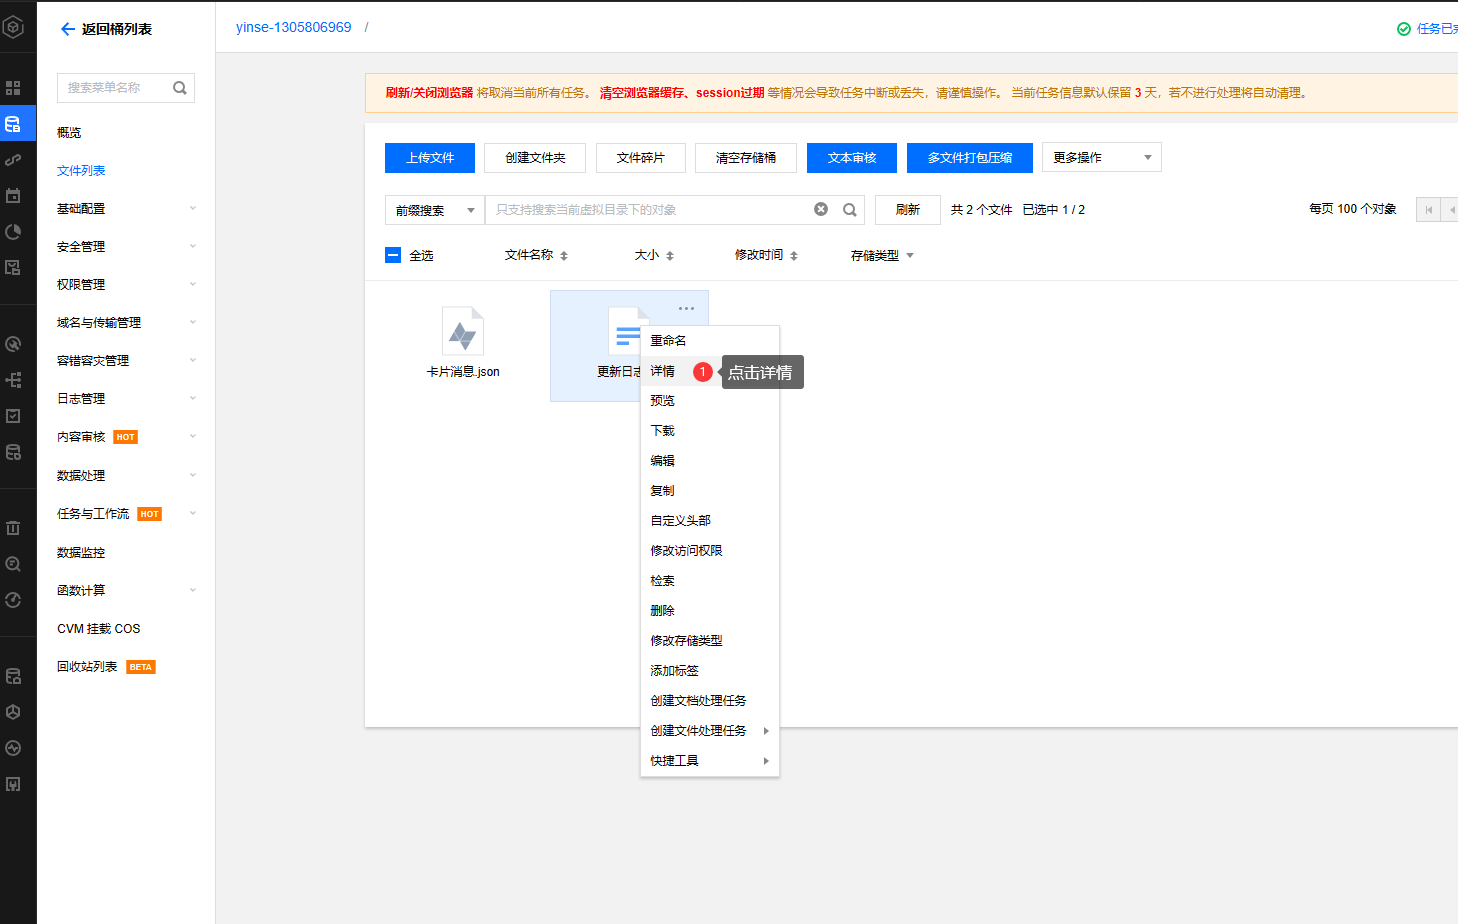The image size is (1458, 924).
Task: Click the Tencent Cloud logo at top-left
Action: point(14,27)
